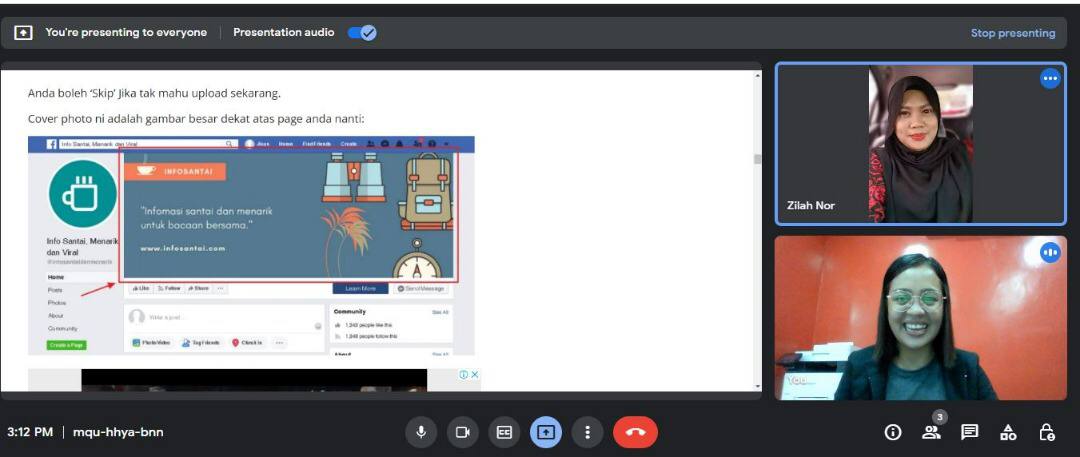Click 'Anda boleh Skip' paragraph text
Image resolution: width=1080 pixels, height=457 pixels.
[154, 93]
